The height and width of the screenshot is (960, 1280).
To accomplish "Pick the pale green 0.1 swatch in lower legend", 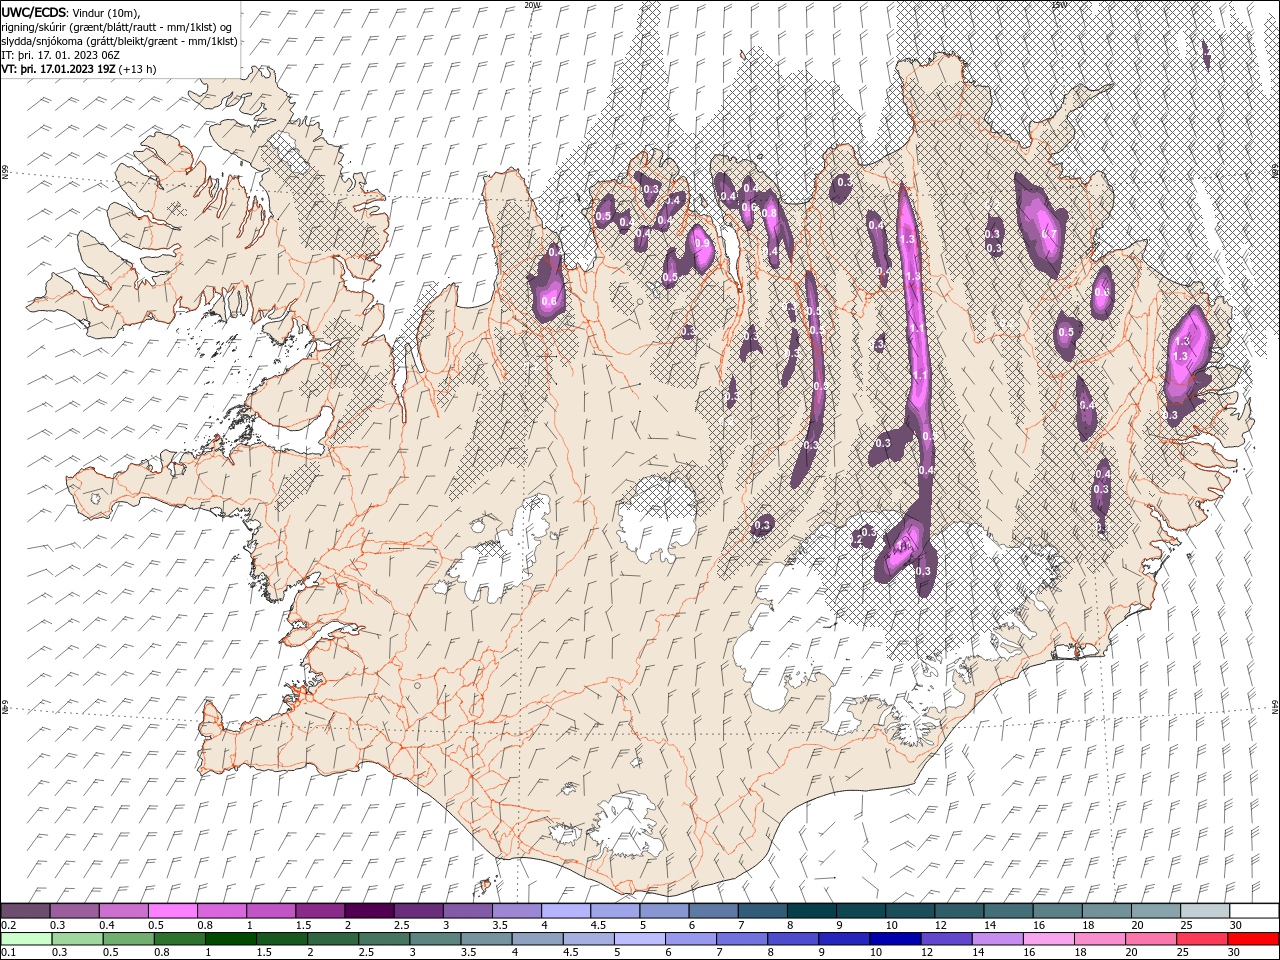I will click(x=27, y=939).
